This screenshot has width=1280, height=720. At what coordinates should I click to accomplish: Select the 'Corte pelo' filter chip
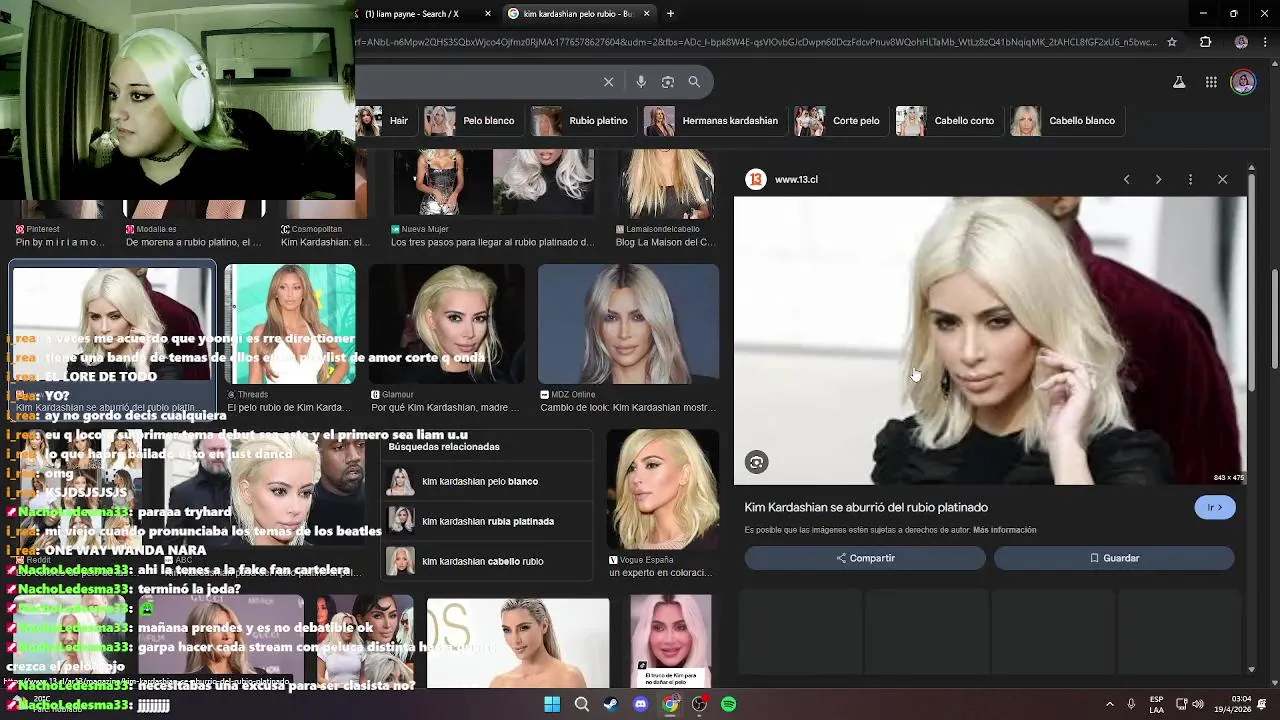click(x=839, y=121)
